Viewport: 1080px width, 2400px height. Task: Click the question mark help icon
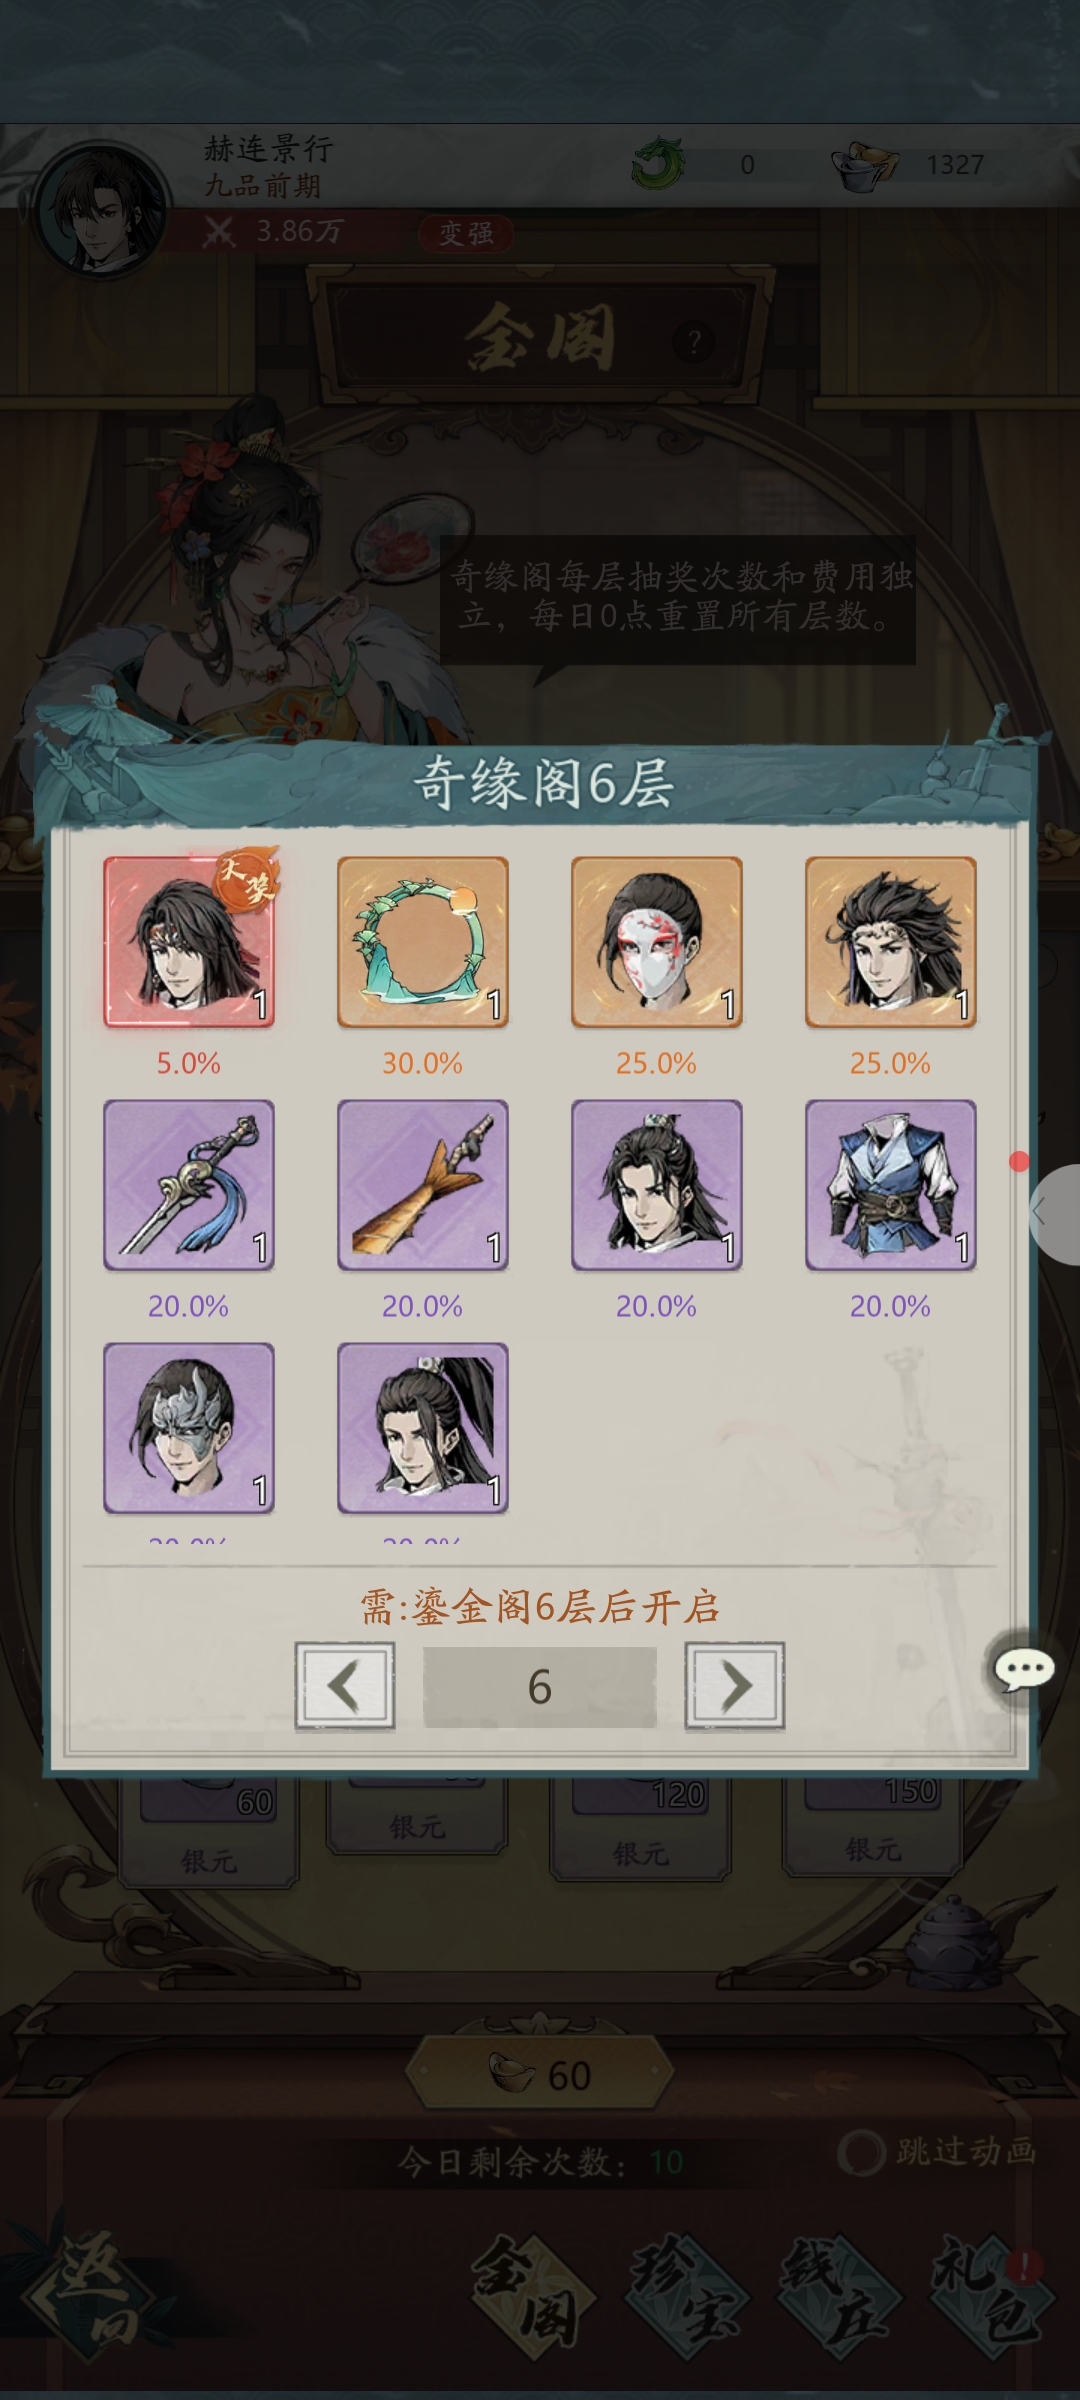pos(694,343)
